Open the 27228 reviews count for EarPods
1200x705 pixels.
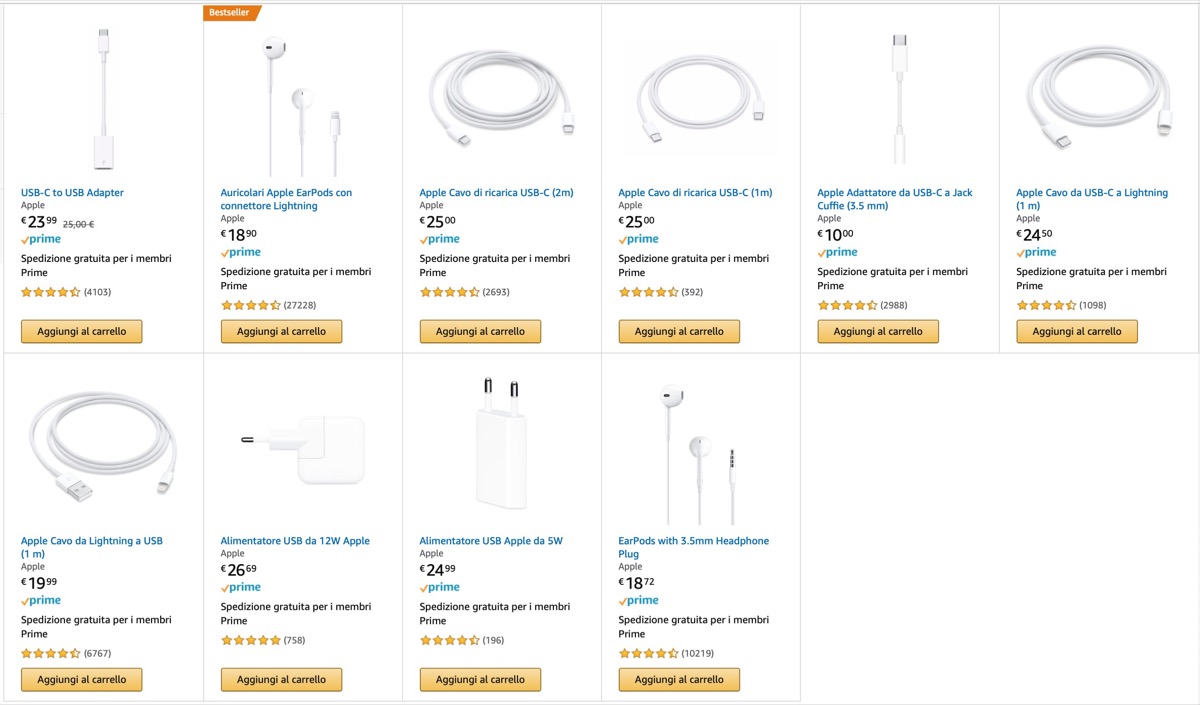pyautogui.click(x=299, y=305)
